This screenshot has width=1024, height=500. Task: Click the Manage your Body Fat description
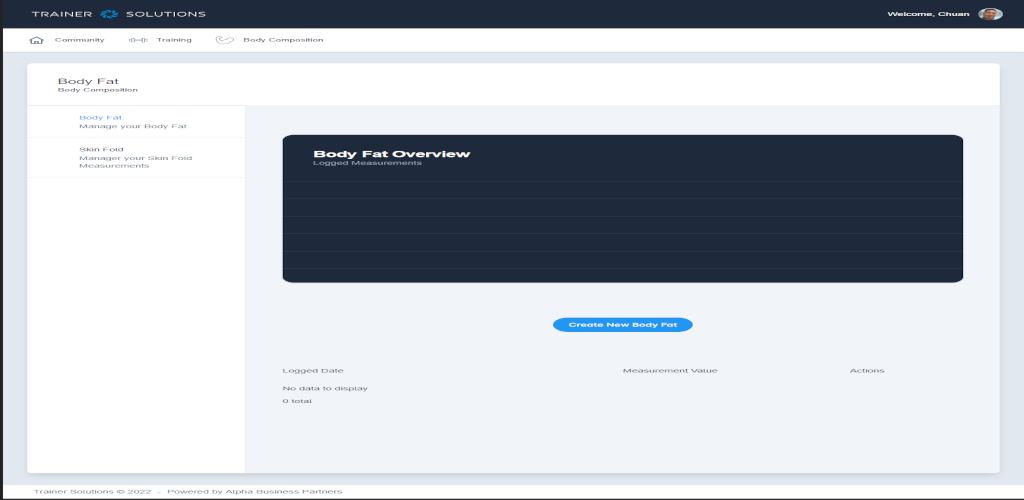(x=133, y=126)
